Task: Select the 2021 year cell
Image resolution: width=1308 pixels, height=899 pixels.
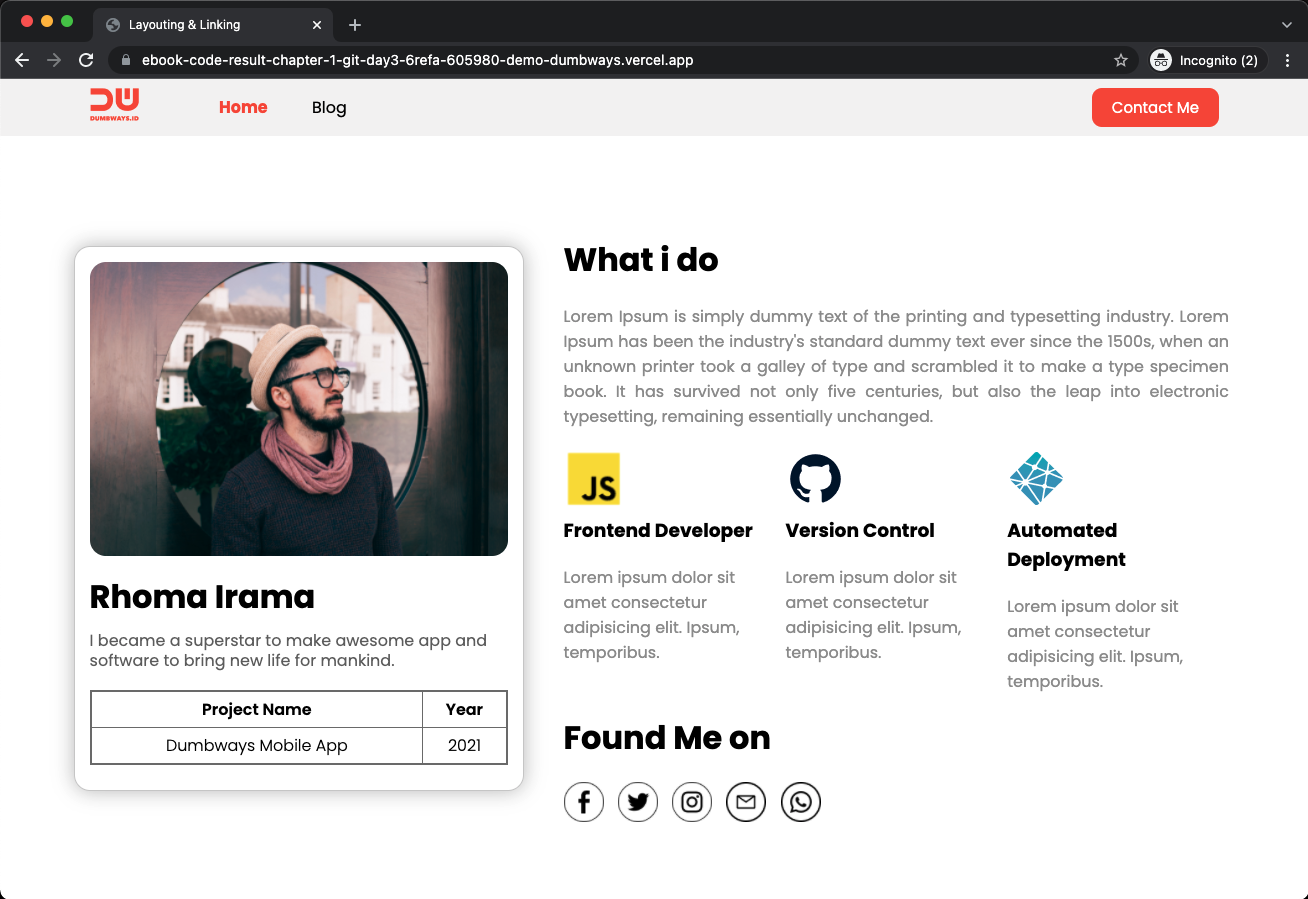Action: coord(464,745)
